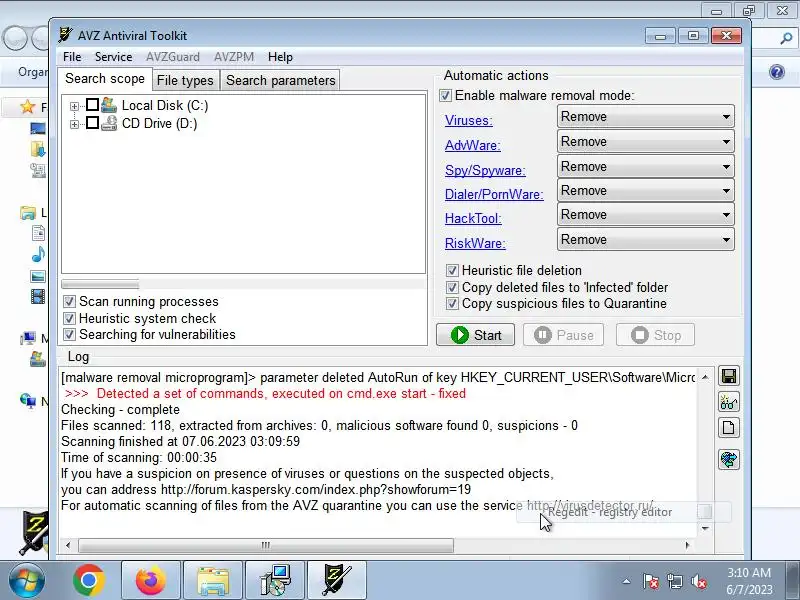
Task: Open Videos library film icon in Explorer
Action: 38,296
